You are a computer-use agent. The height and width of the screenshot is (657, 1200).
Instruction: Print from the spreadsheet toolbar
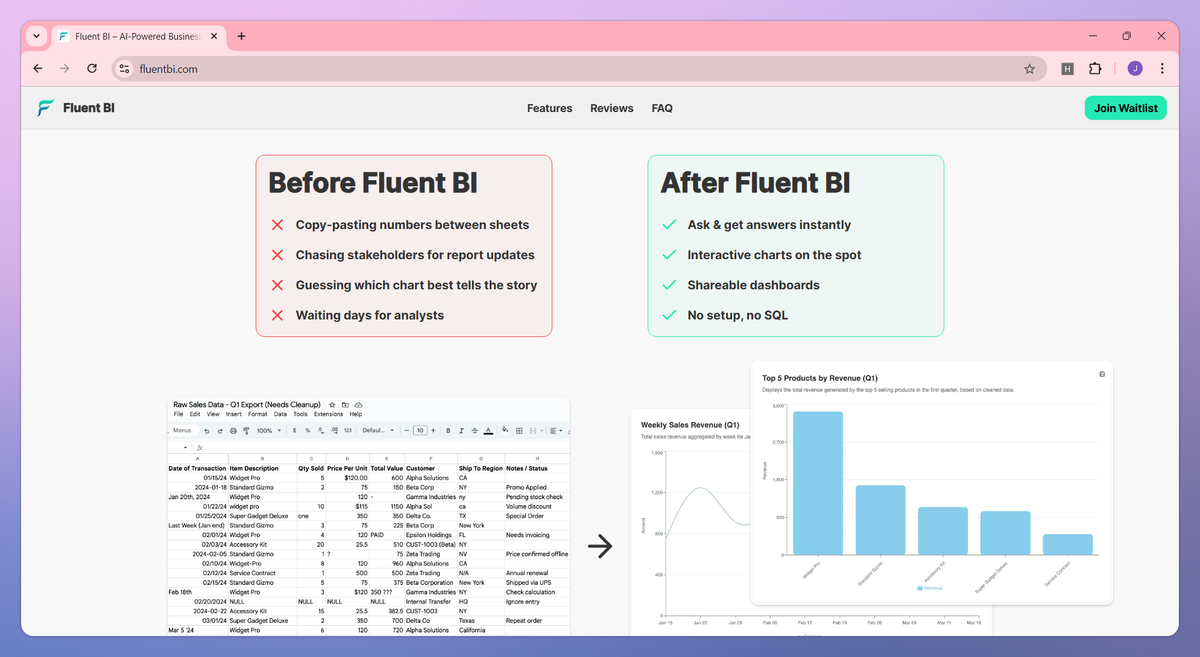pyautogui.click(x=233, y=431)
